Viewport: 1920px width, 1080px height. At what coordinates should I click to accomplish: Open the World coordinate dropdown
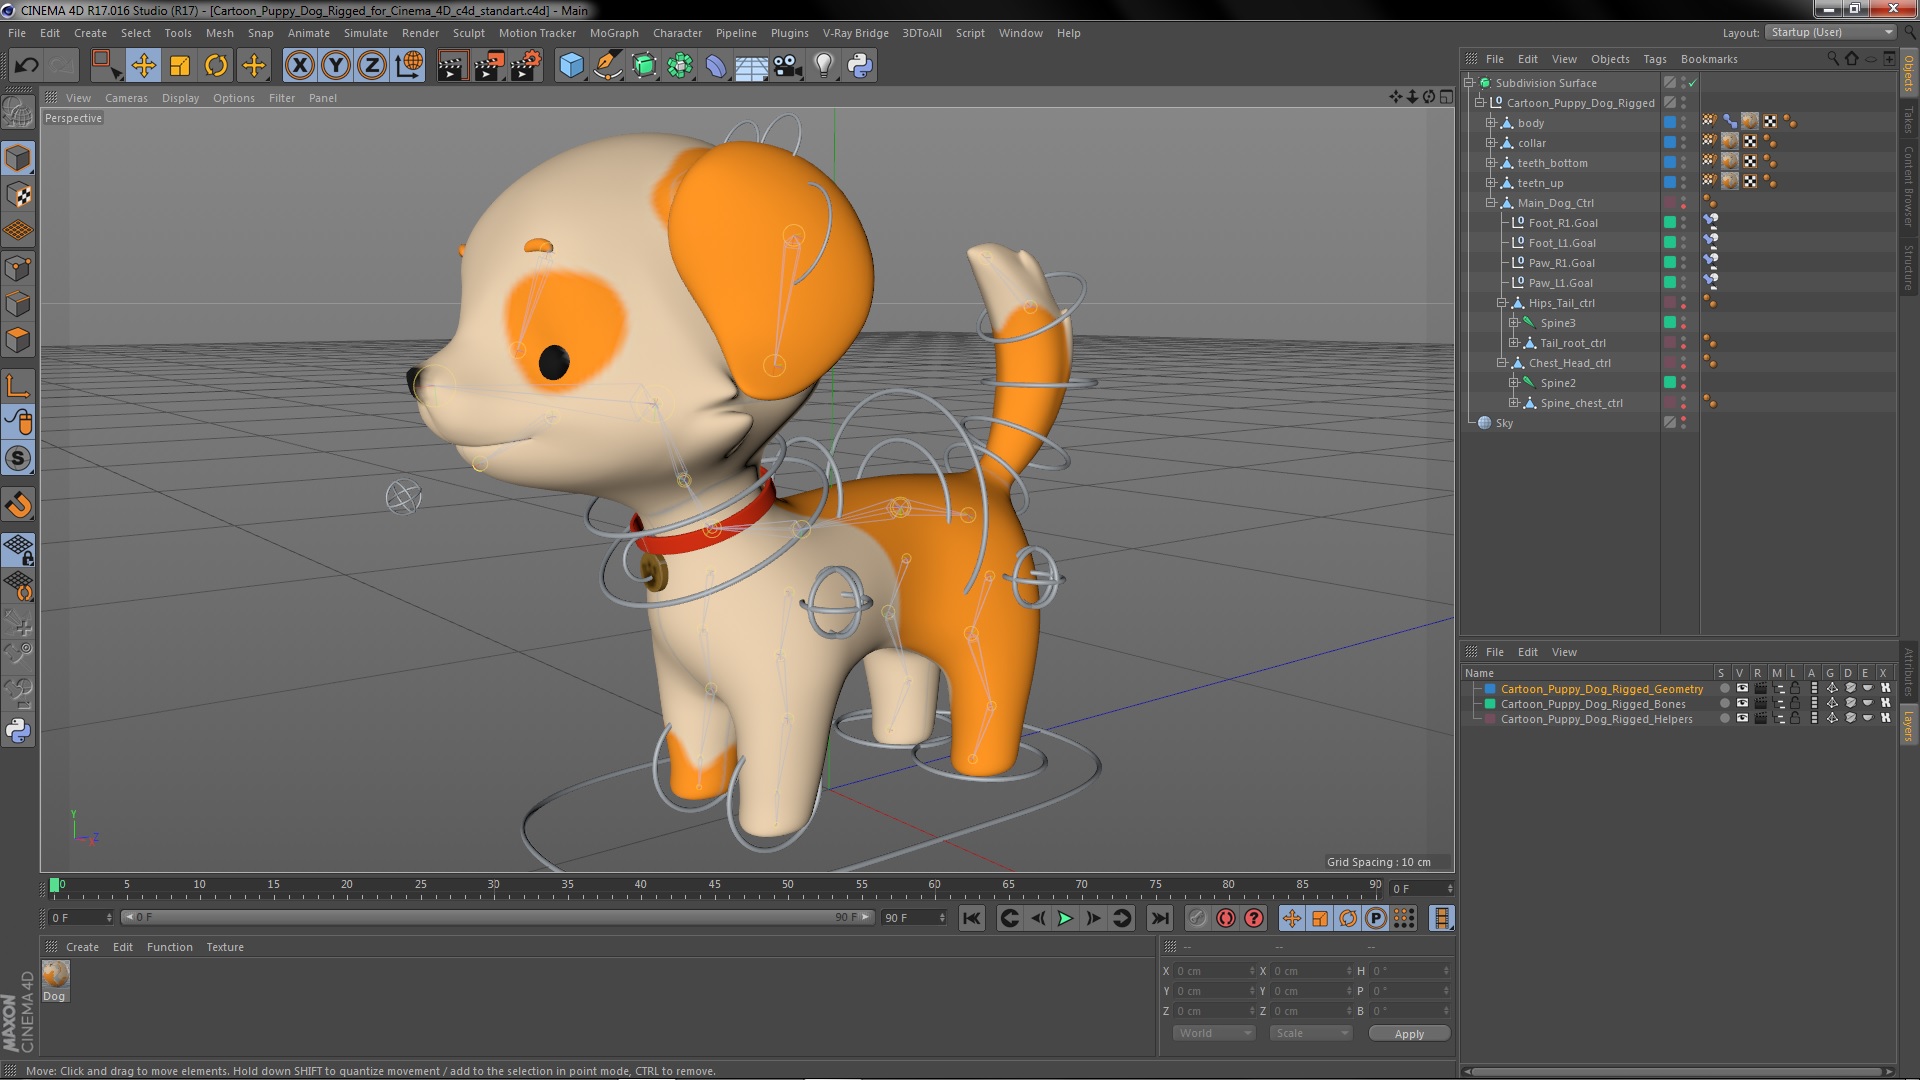coord(1213,1033)
